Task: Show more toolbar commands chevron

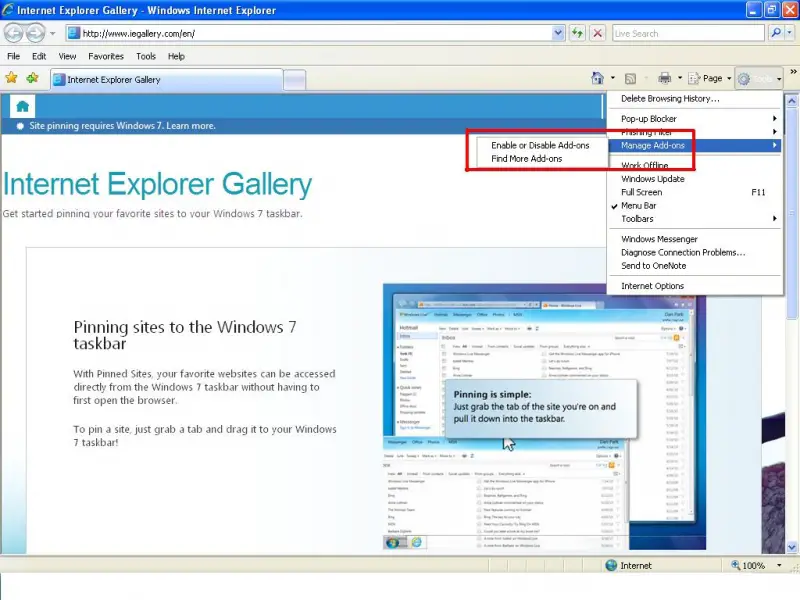Action: [793, 72]
